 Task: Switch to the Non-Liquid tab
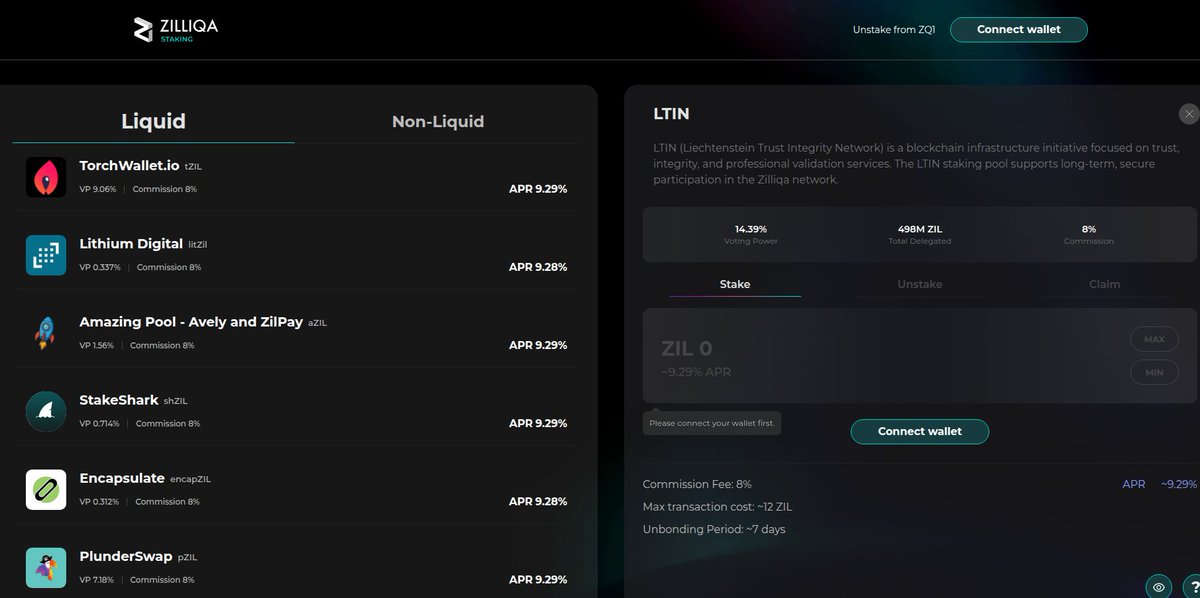[x=438, y=121]
